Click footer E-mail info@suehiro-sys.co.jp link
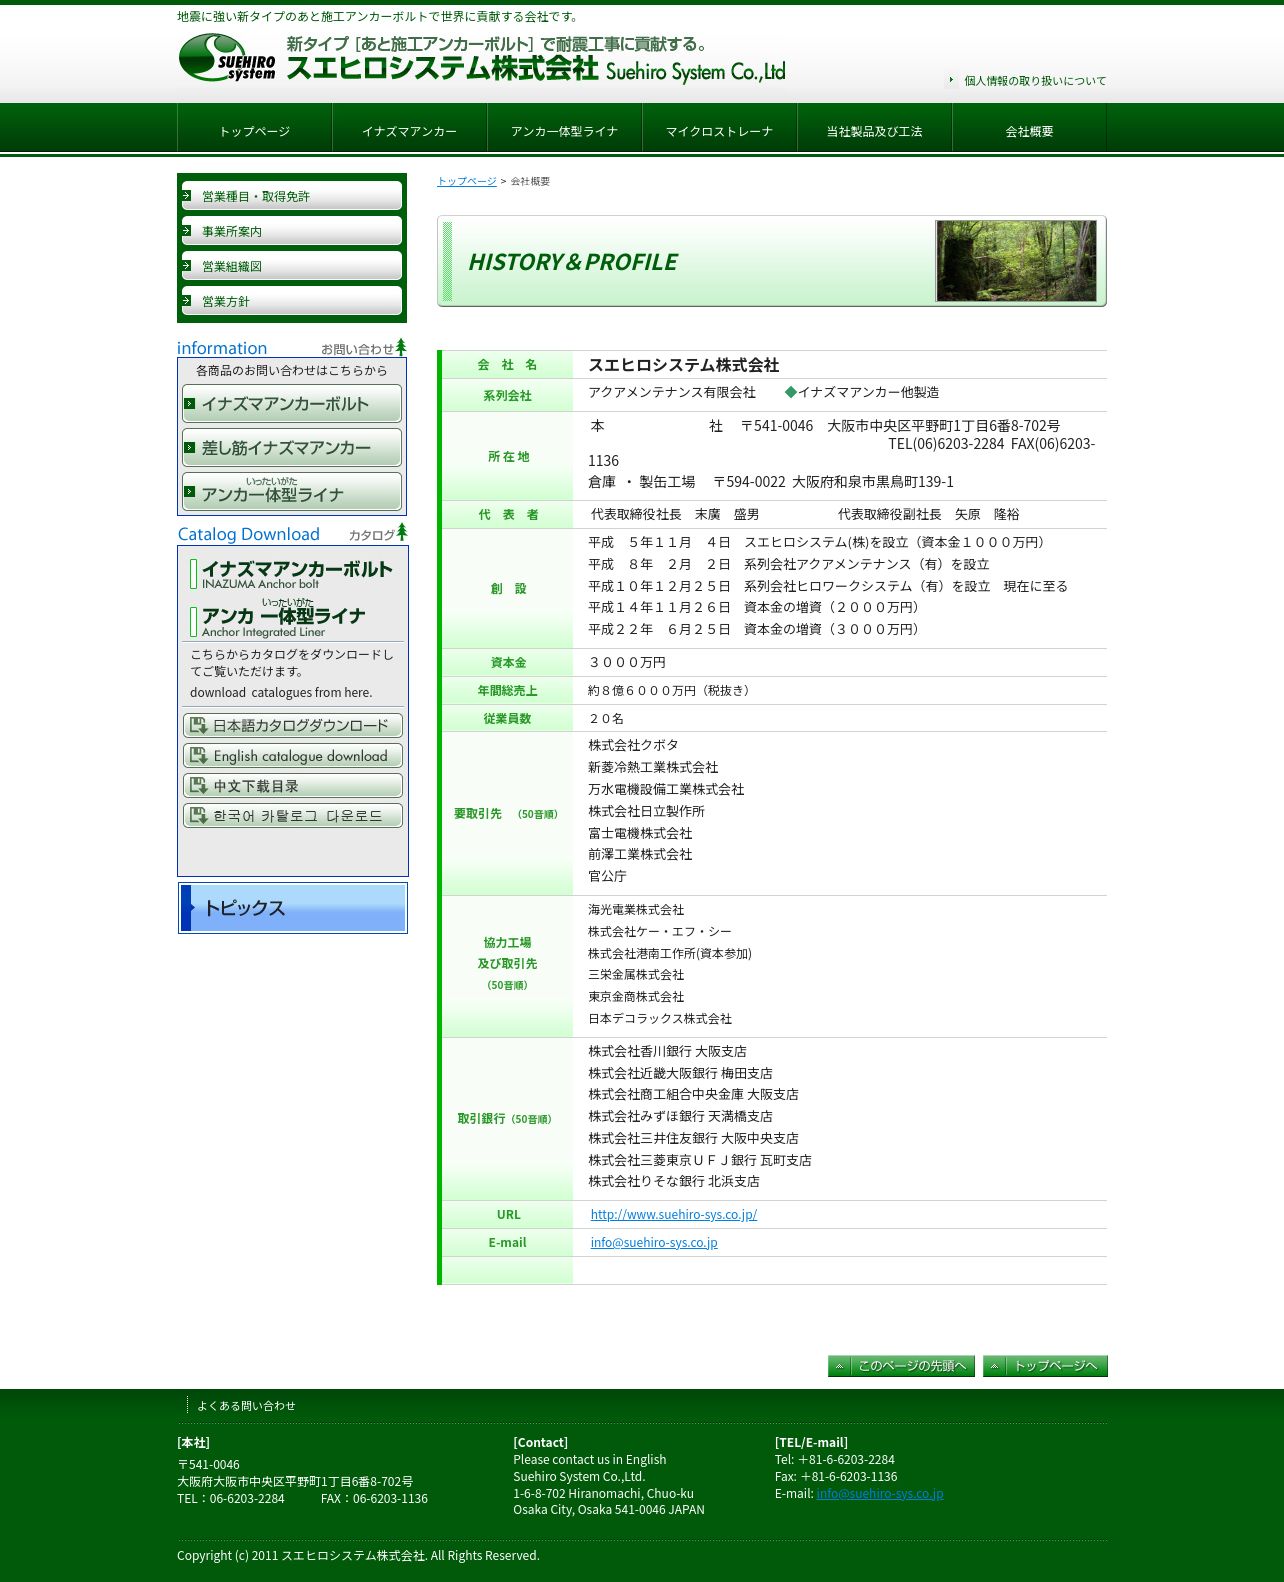This screenshot has width=1284, height=1582. [880, 1494]
